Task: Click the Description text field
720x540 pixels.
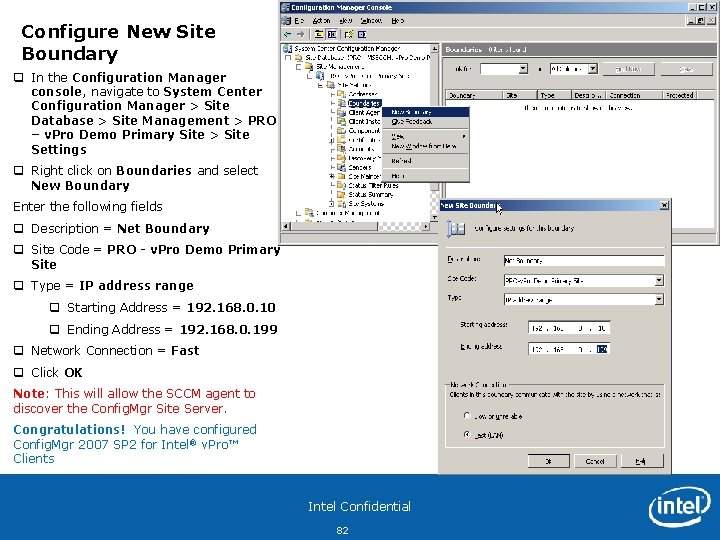Action: click(584, 261)
